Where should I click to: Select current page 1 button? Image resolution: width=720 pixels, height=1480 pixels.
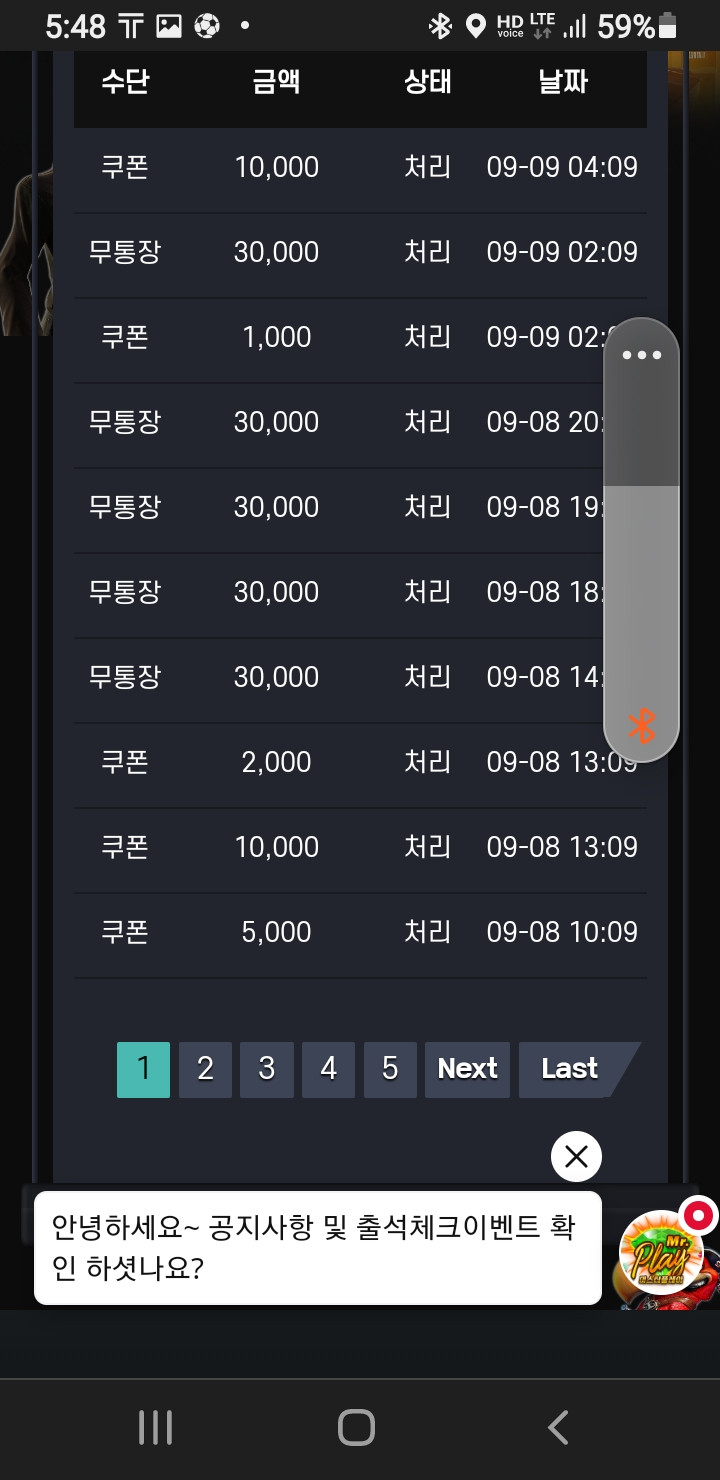143,1069
